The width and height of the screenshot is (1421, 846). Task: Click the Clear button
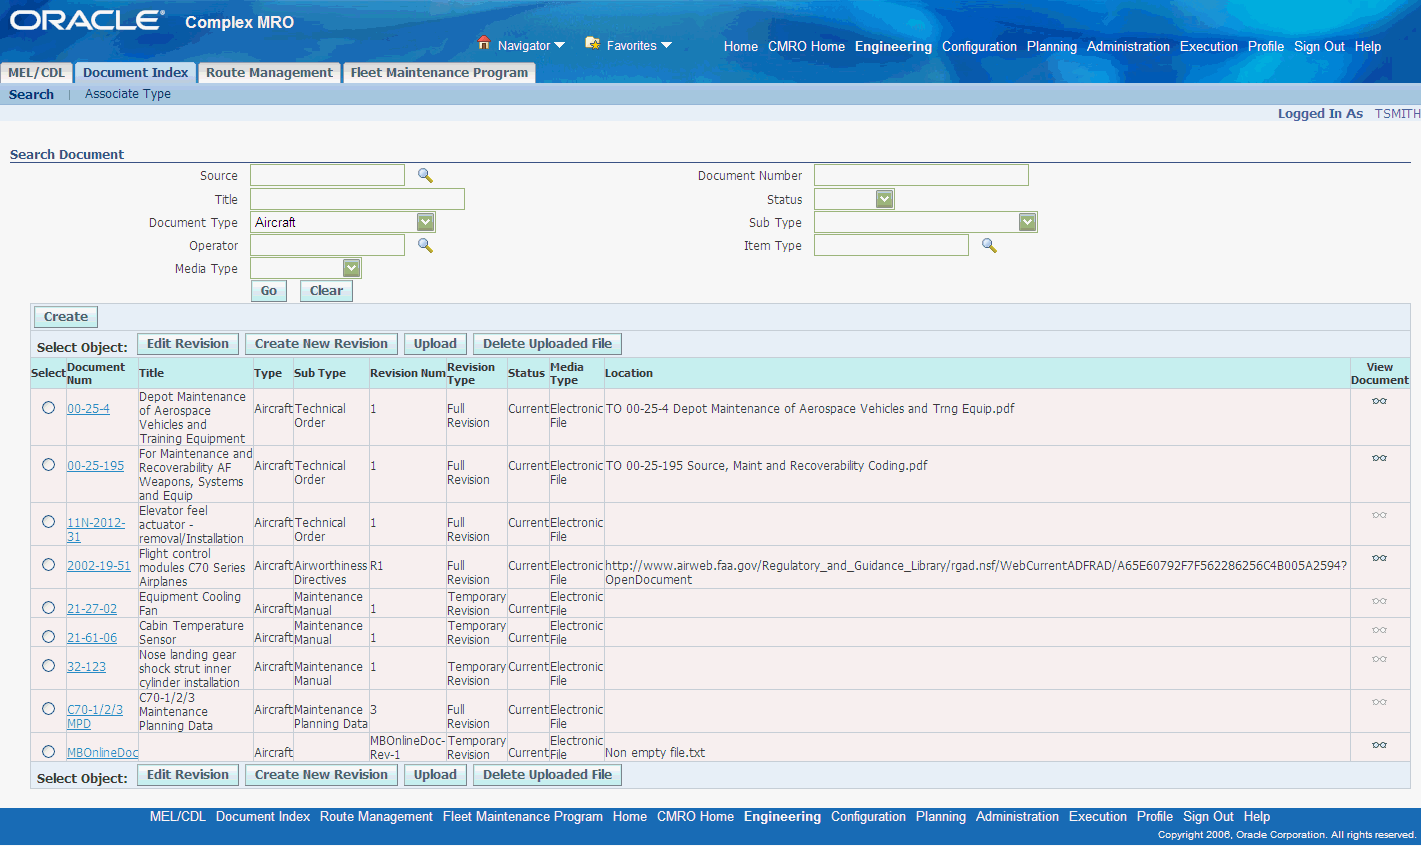(326, 291)
